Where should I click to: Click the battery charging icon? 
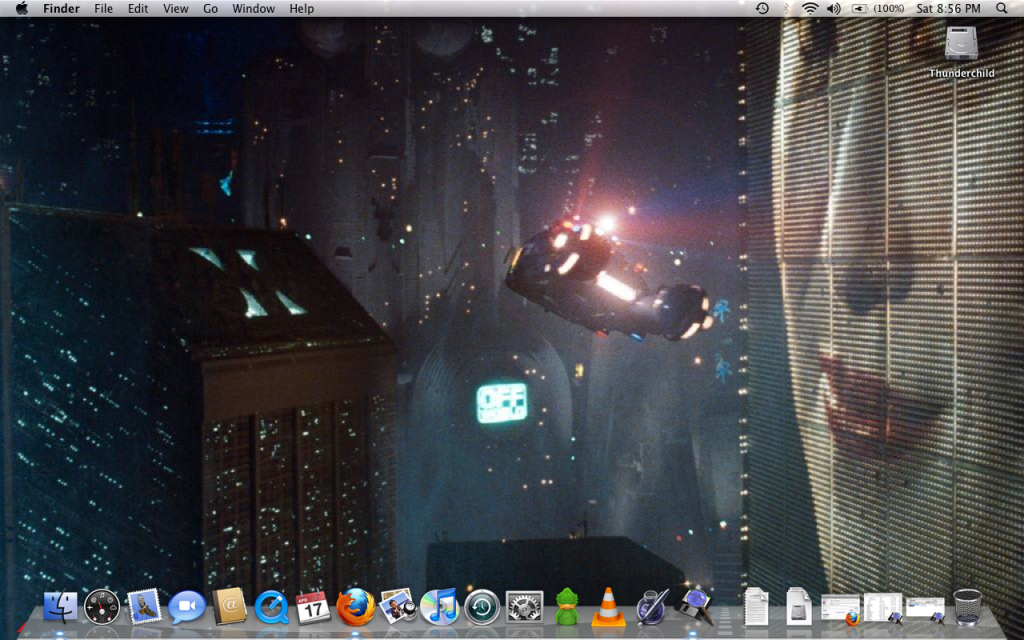click(859, 8)
